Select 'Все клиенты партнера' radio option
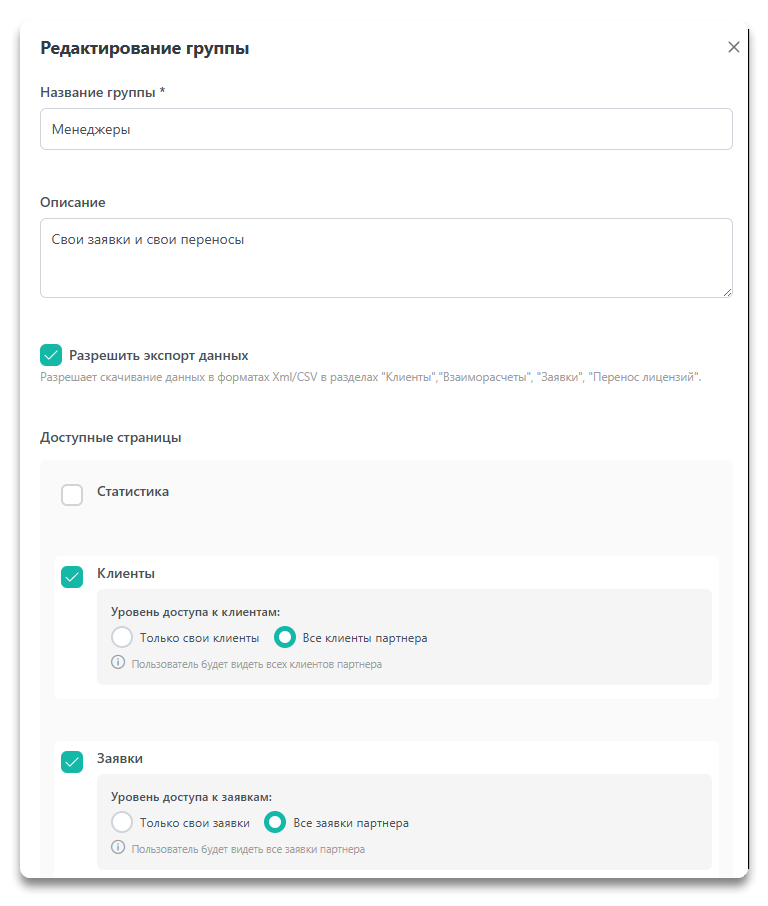This screenshot has height=906, width=768. (285, 637)
